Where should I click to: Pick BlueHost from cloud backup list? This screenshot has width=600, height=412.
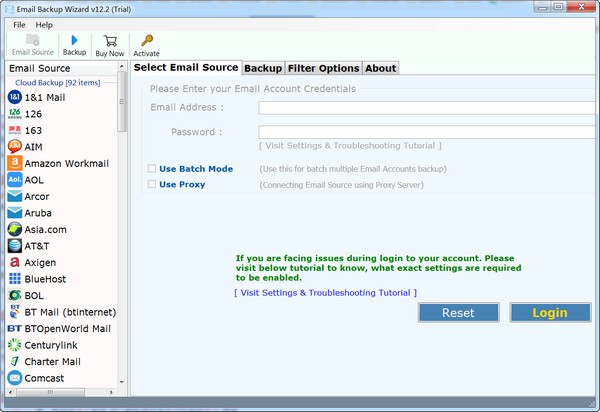pyautogui.click(x=44, y=278)
